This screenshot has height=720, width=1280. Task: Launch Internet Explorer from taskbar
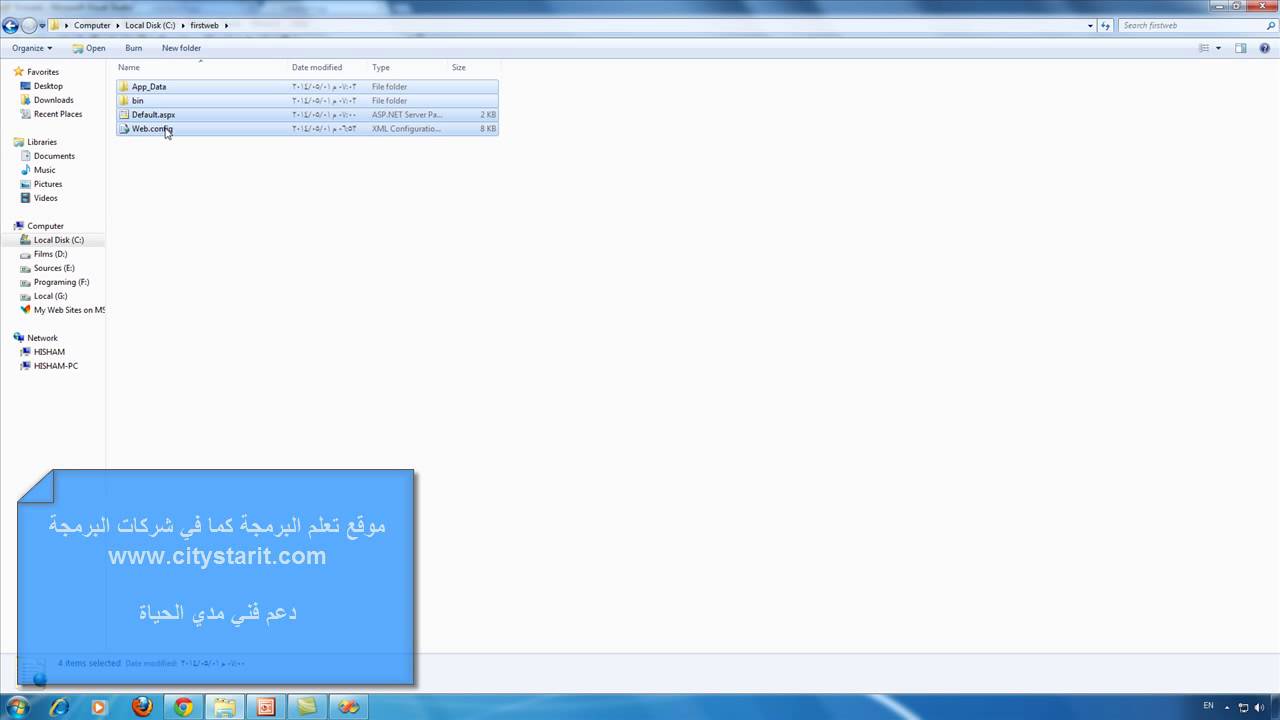click(x=59, y=707)
